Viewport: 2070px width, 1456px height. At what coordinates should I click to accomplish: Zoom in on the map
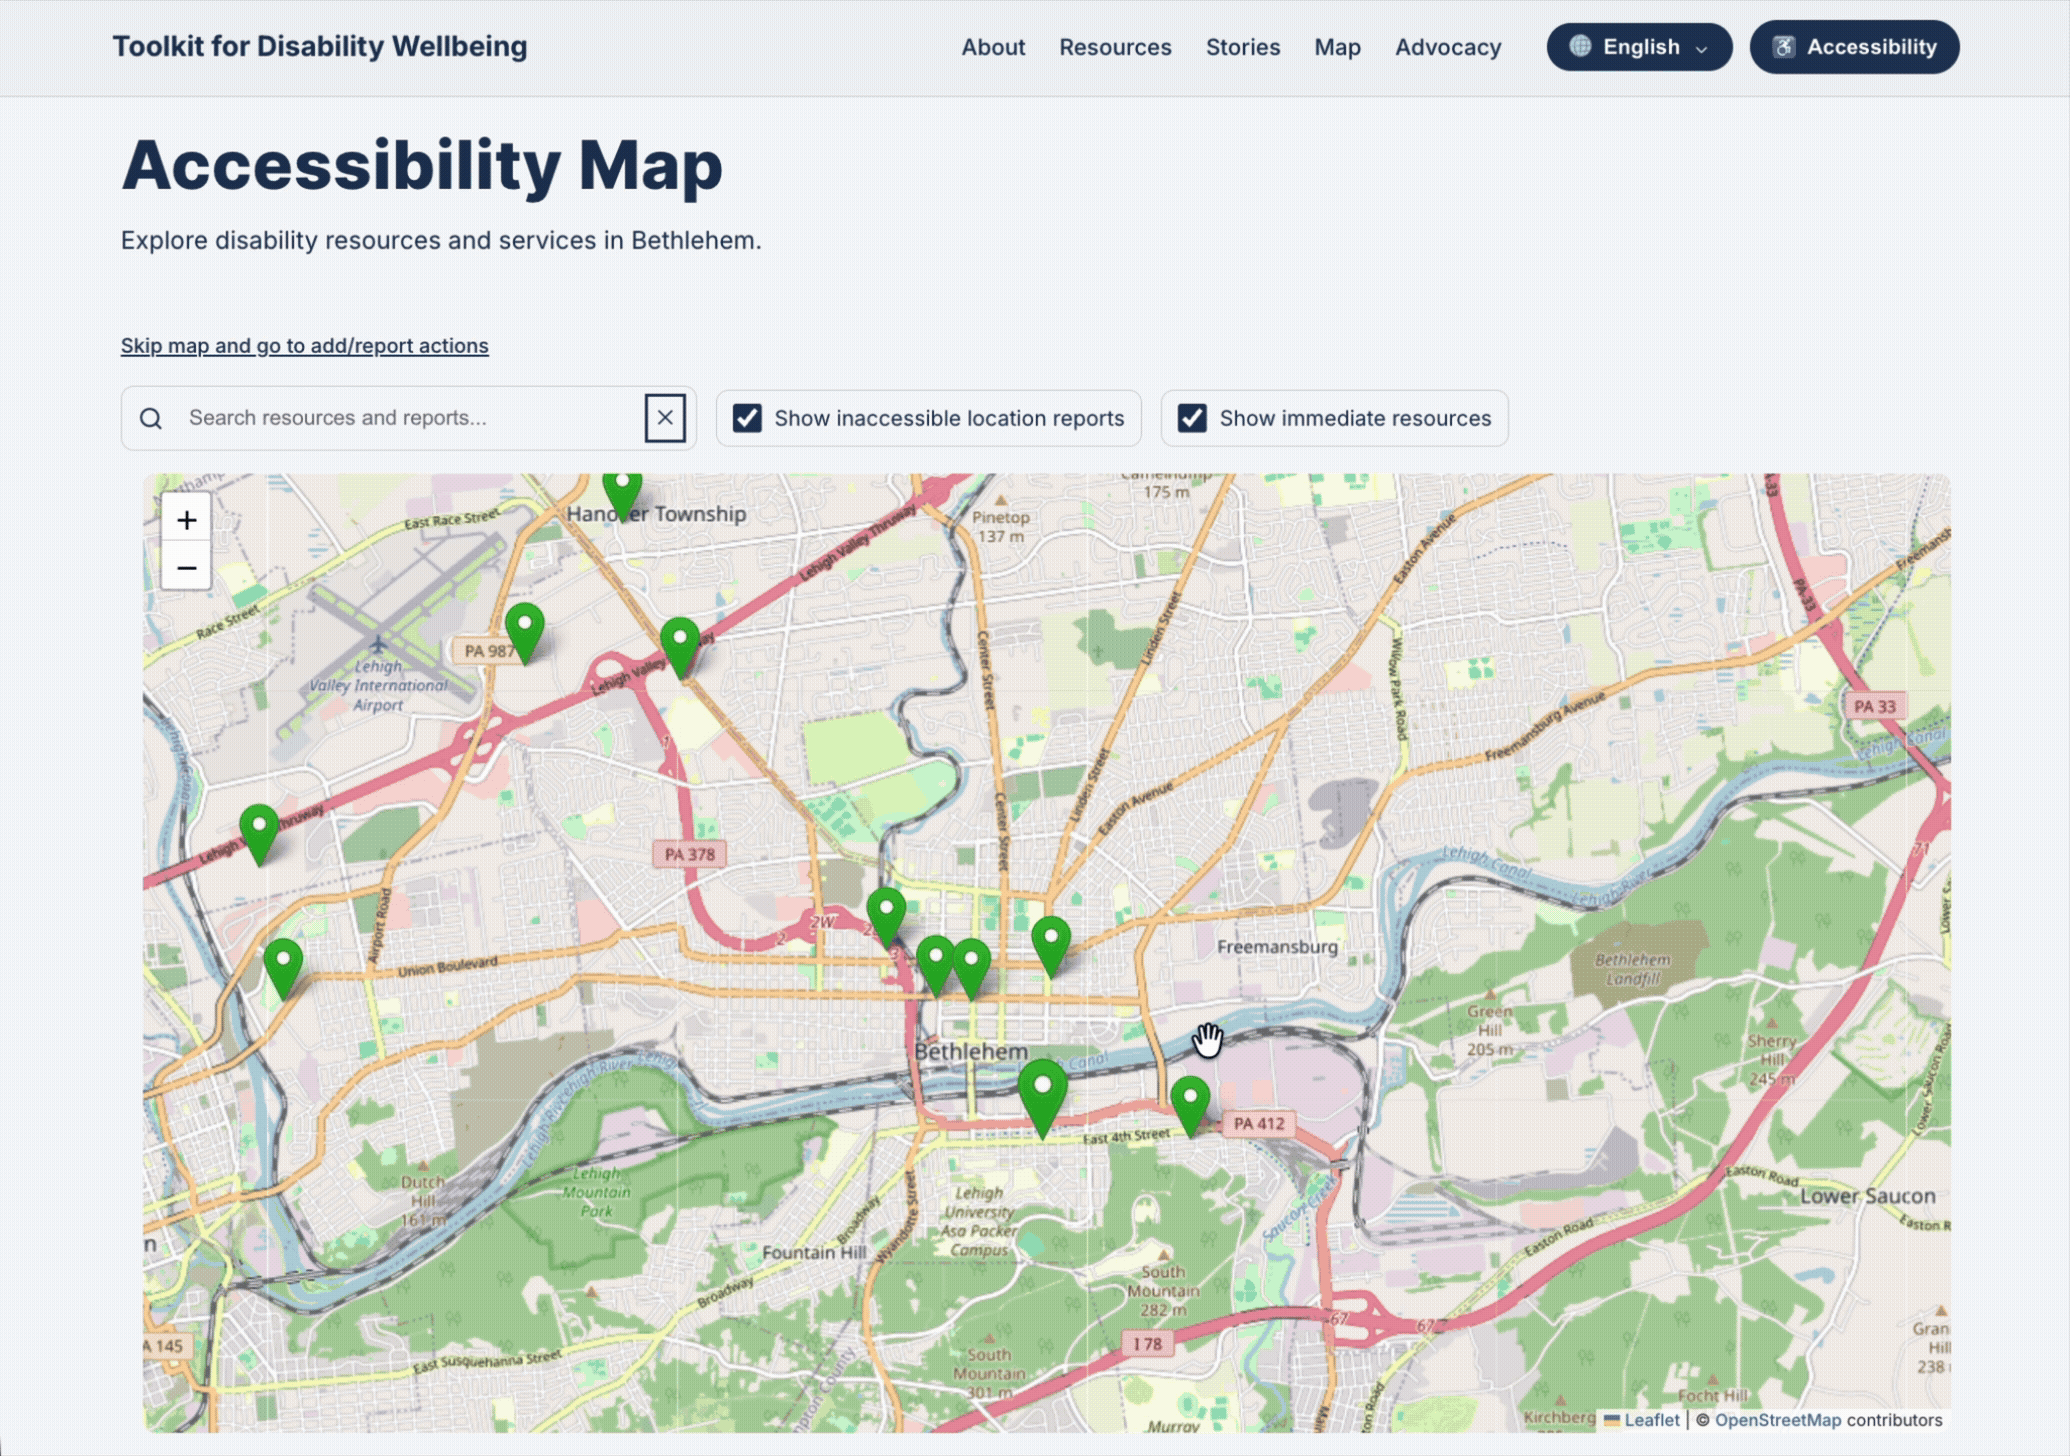186,519
